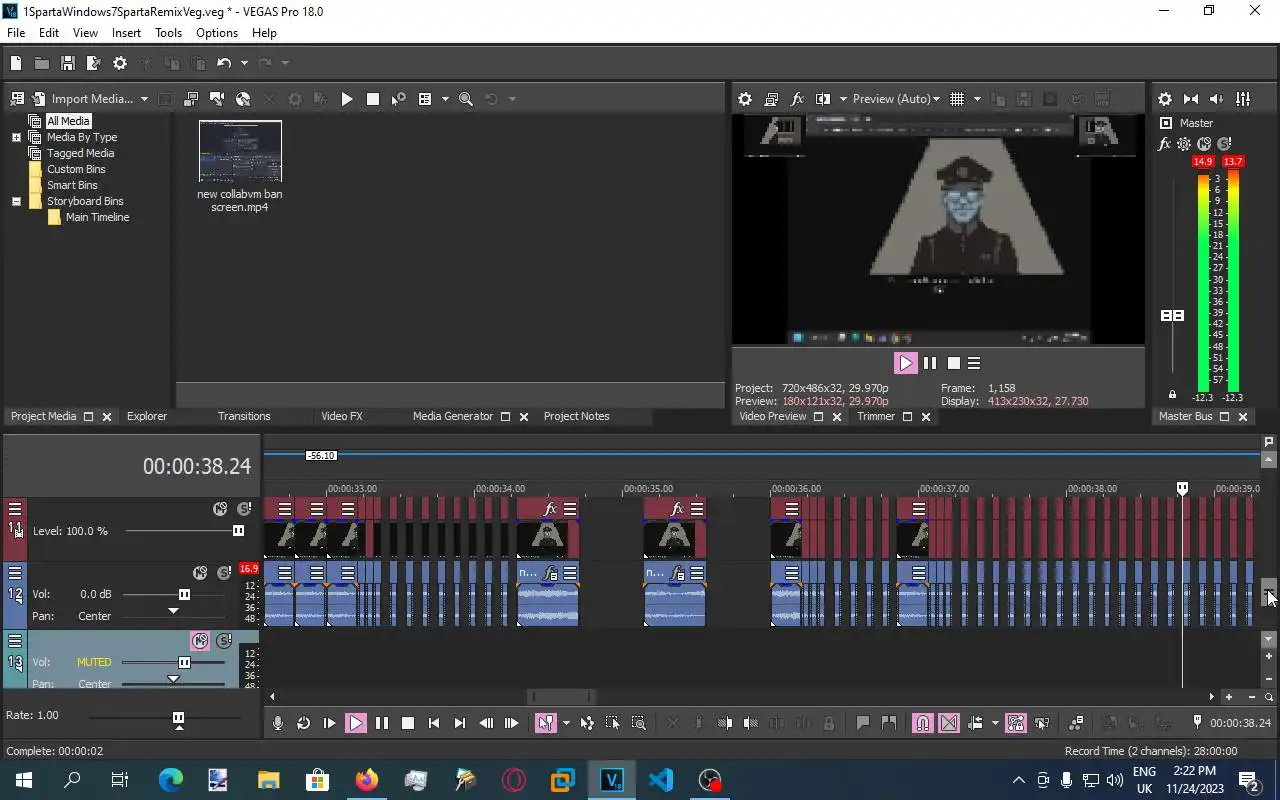This screenshot has width=1280, height=800.
Task: Open Master Bus audio properties gear
Action: (x=1165, y=99)
